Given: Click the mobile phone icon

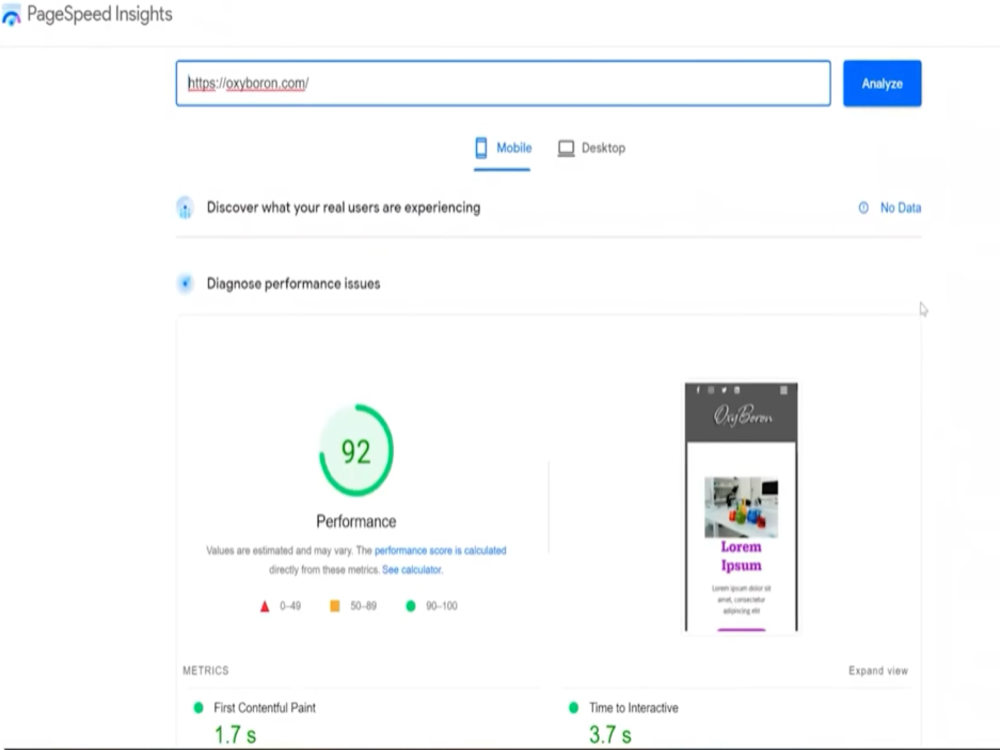Looking at the screenshot, I should (481, 148).
